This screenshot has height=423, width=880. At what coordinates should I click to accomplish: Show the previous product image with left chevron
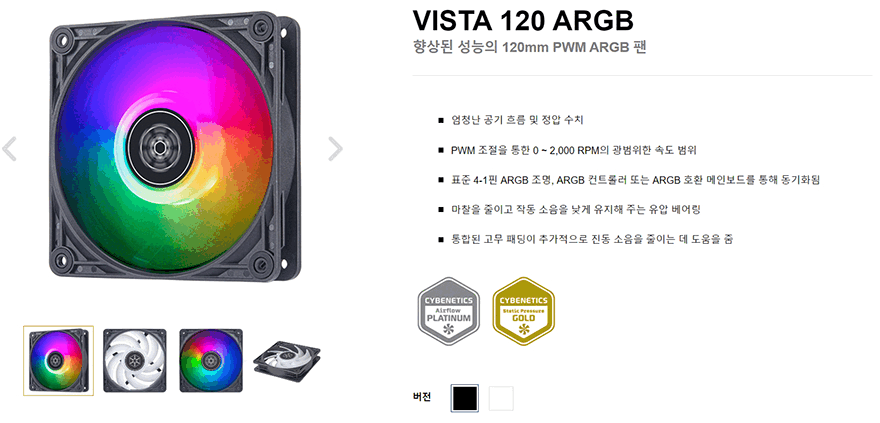[x=9, y=149]
